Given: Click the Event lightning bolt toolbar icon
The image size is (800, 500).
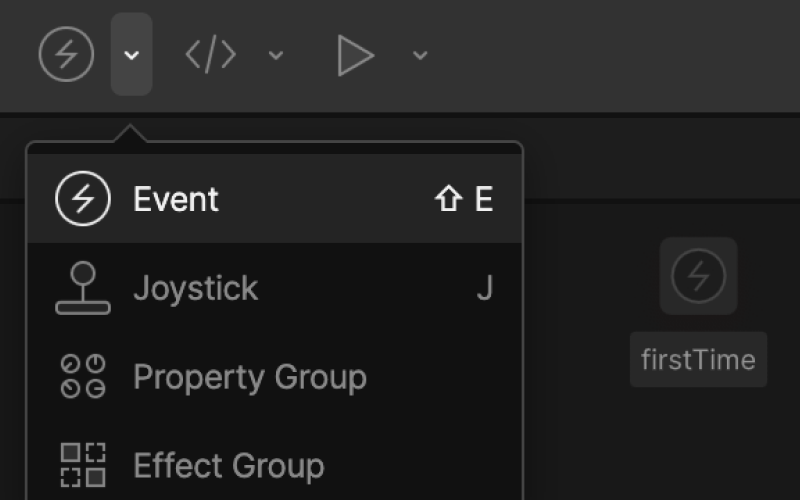Looking at the screenshot, I should click(66, 54).
